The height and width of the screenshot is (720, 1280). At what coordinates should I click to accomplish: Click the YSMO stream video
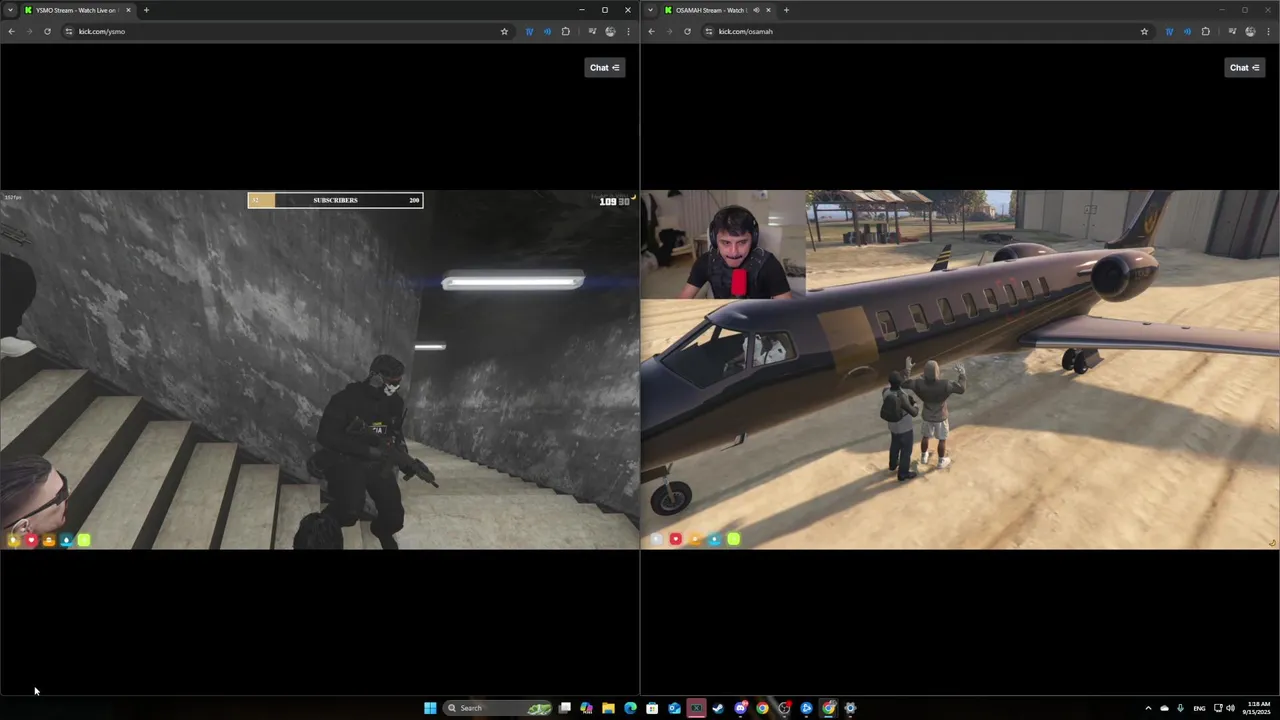coord(319,369)
